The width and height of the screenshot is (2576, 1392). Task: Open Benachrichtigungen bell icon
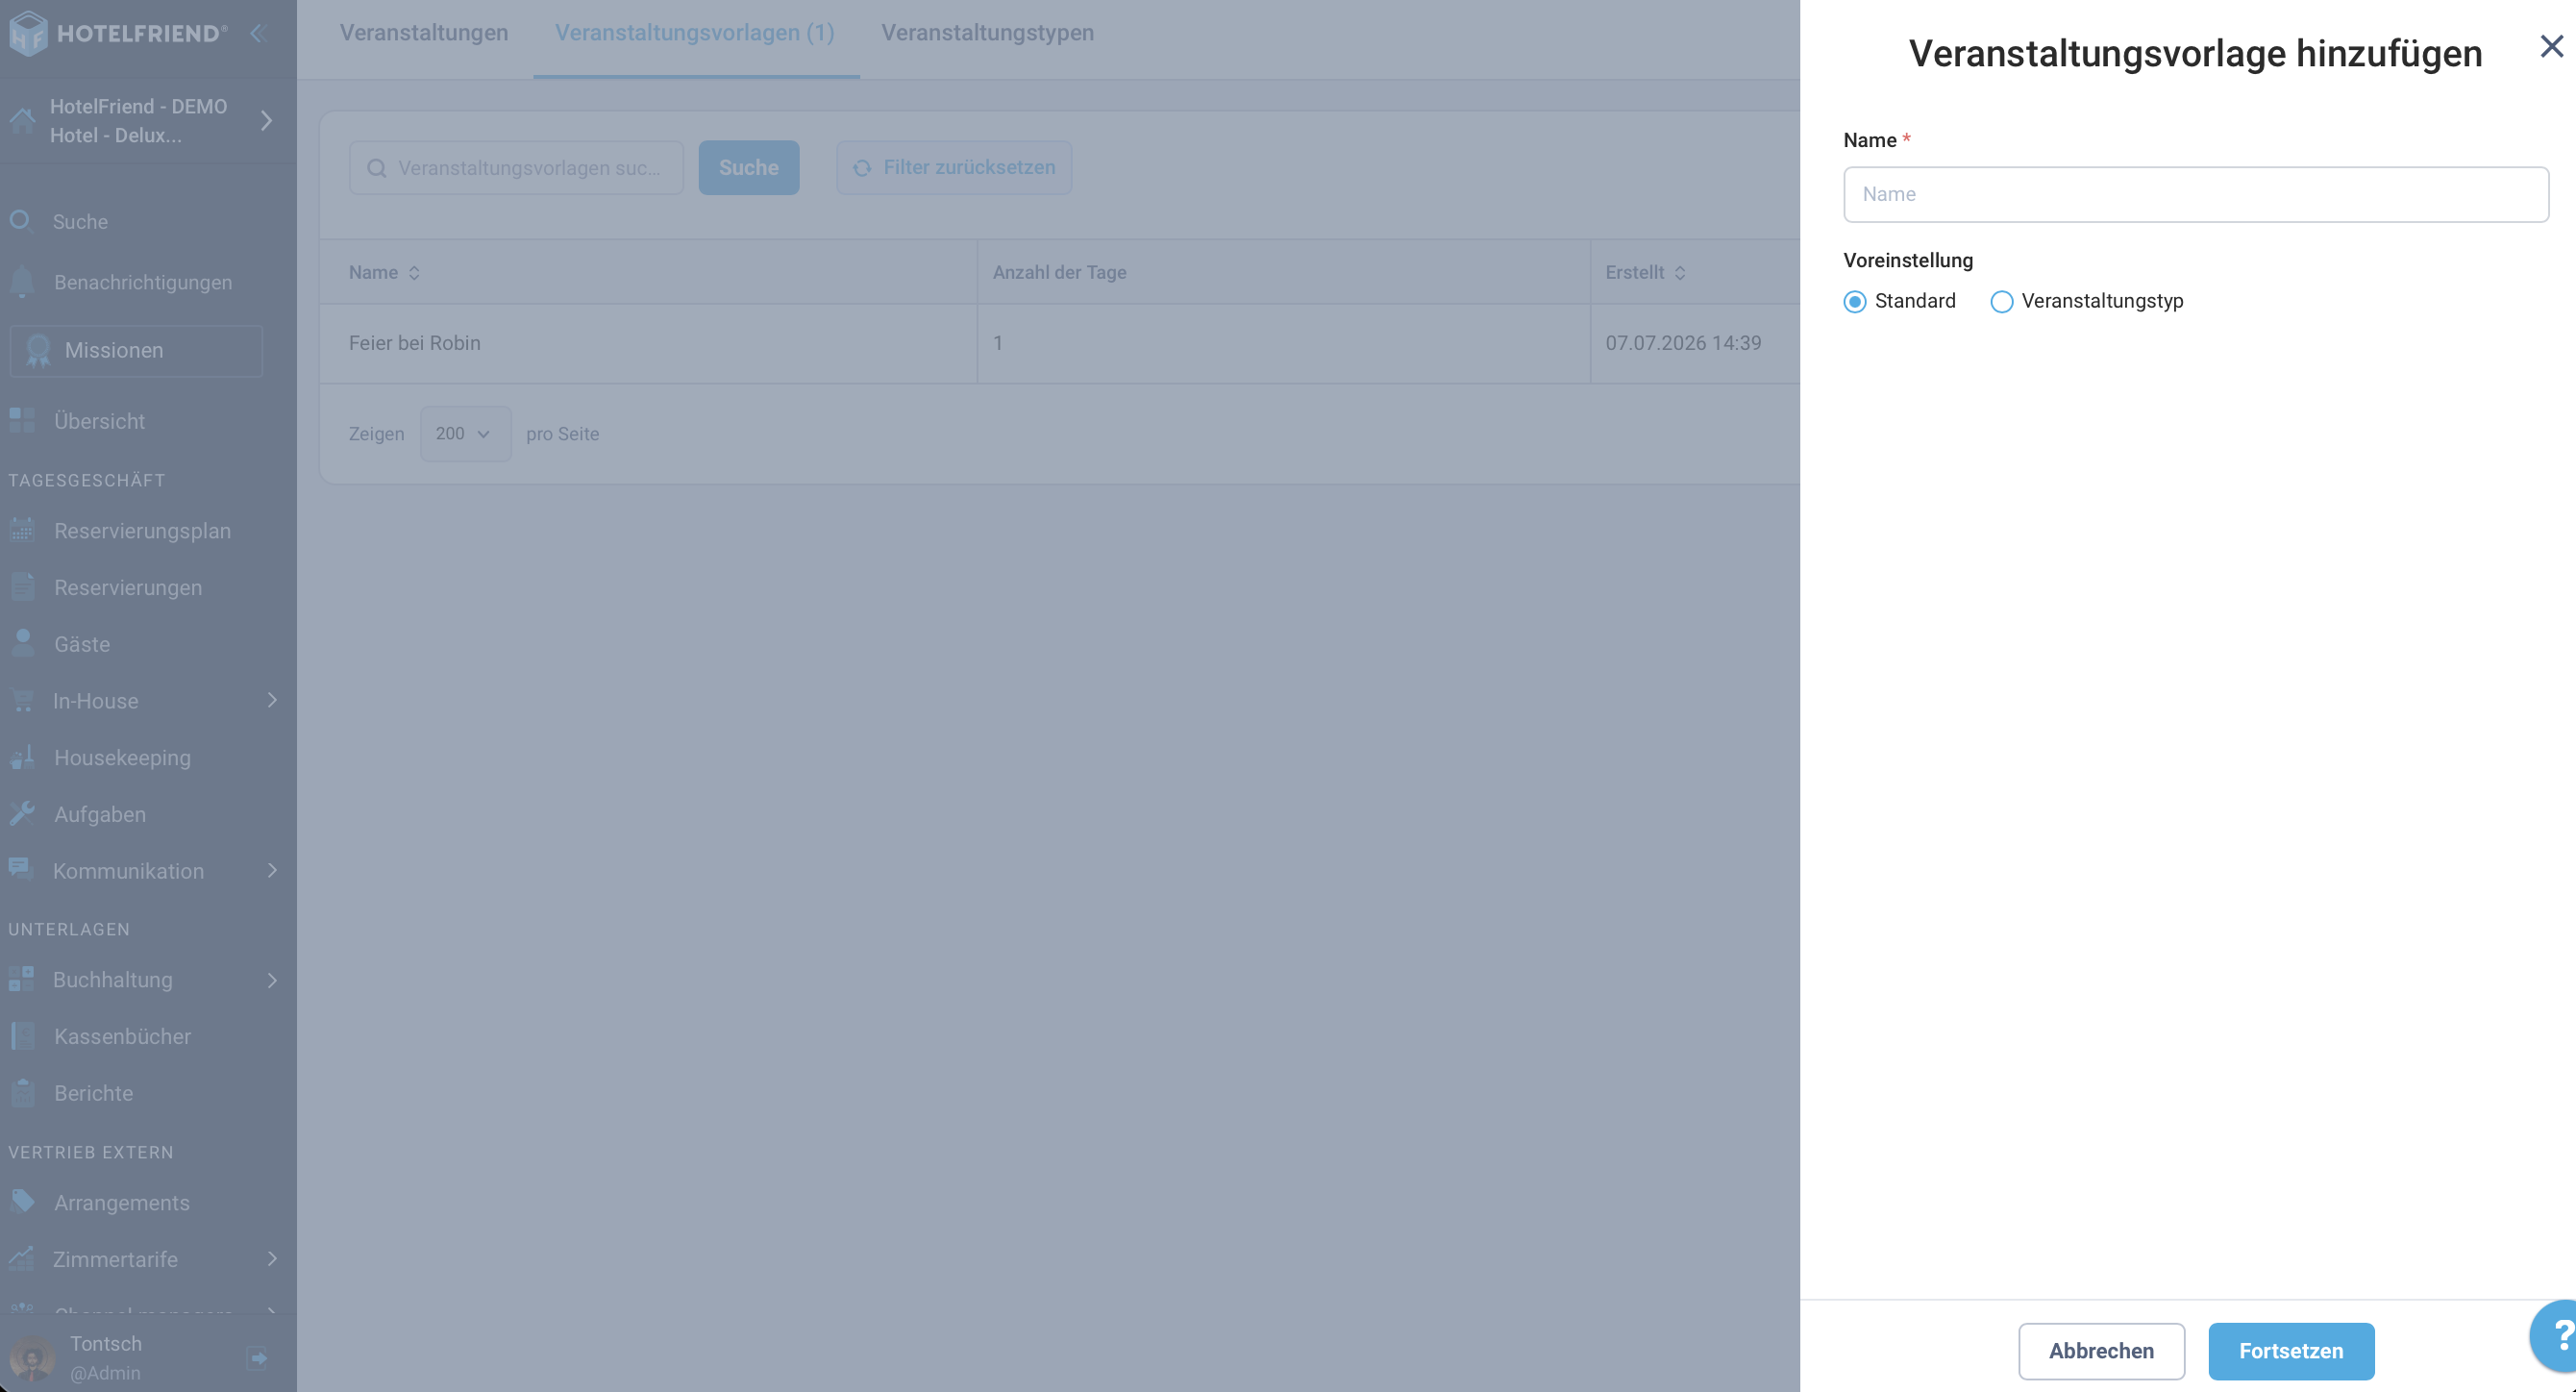tap(22, 282)
